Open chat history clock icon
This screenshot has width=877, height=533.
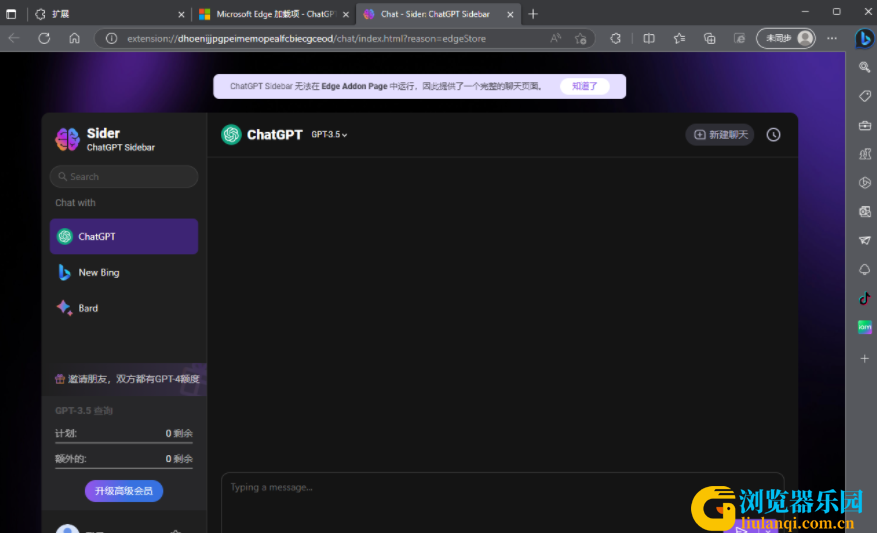click(x=773, y=135)
